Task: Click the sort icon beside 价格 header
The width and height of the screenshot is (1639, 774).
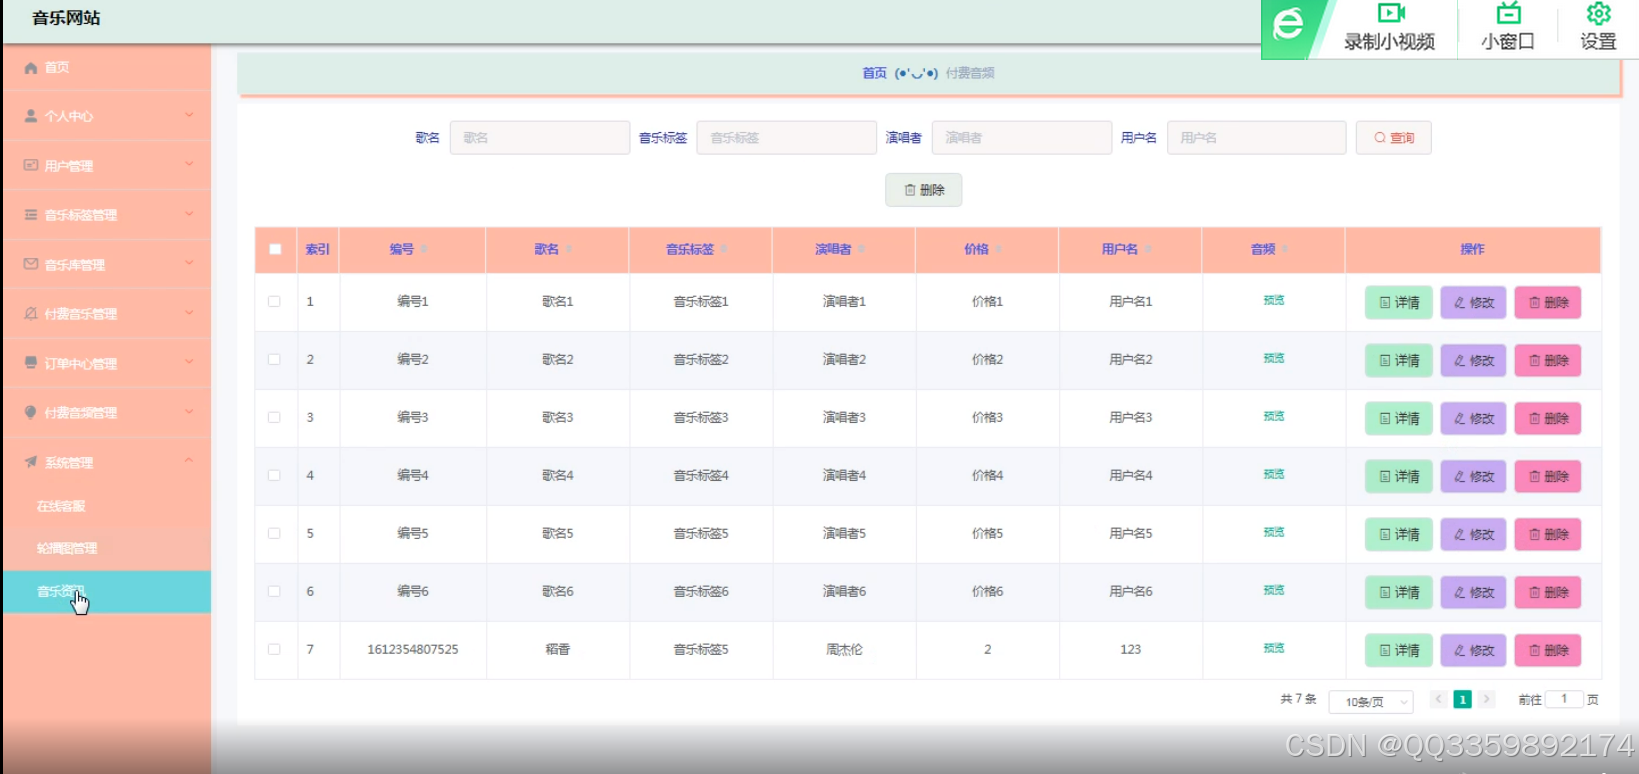Action: (x=998, y=249)
